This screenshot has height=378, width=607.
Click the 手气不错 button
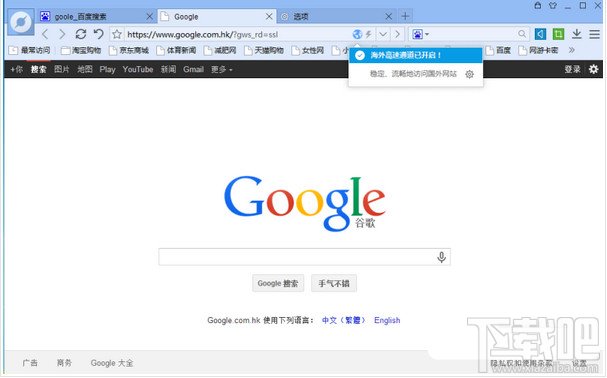(334, 284)
